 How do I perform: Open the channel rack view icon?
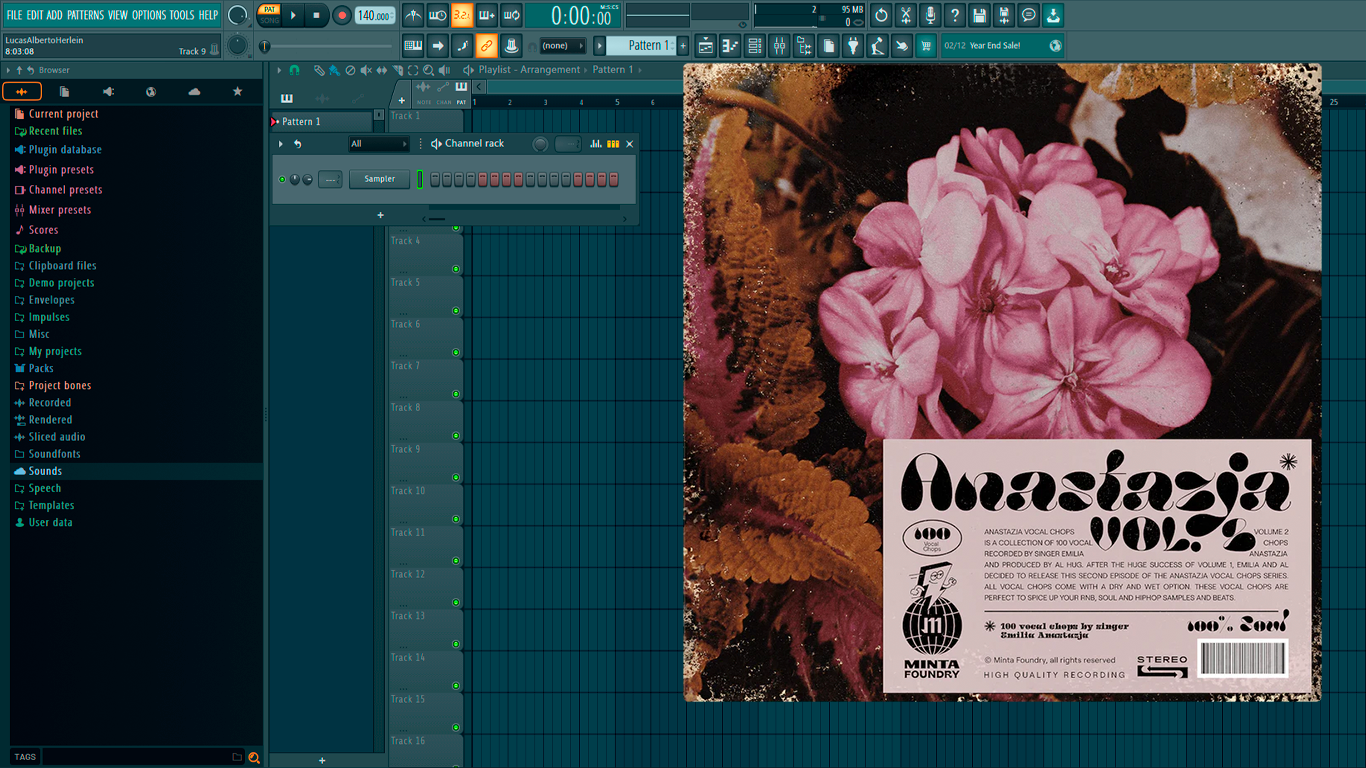755,46
